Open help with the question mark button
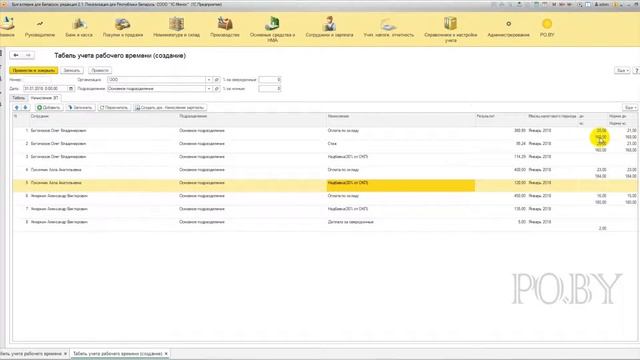 coord(636,71)
